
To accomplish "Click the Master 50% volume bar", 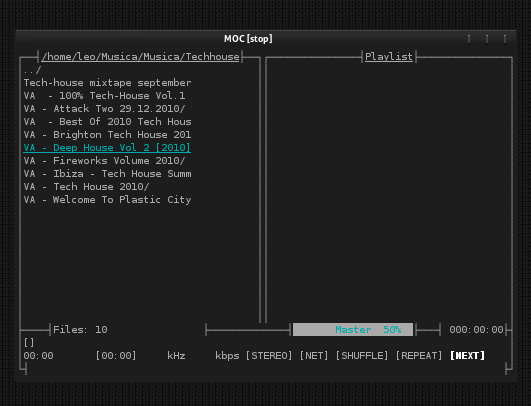I will click(x=353, y=329).
